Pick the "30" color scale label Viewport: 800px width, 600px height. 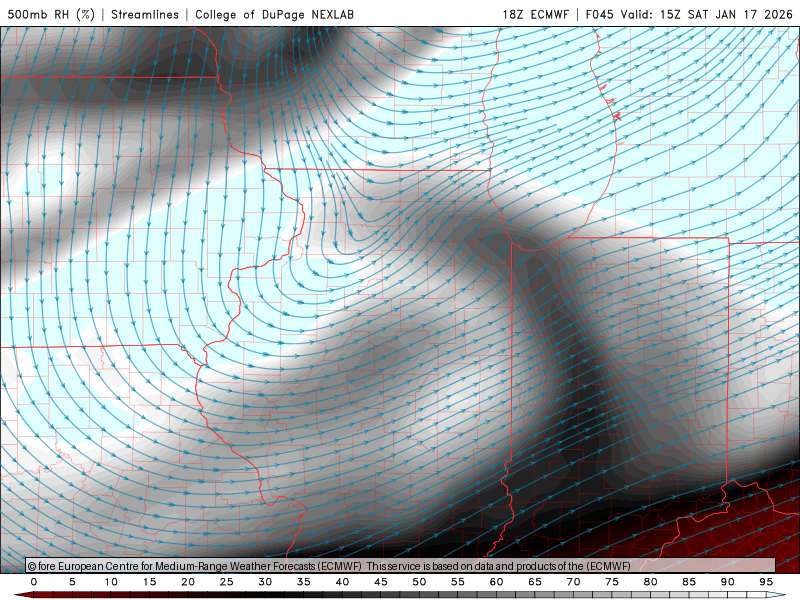tap(265, 582)
